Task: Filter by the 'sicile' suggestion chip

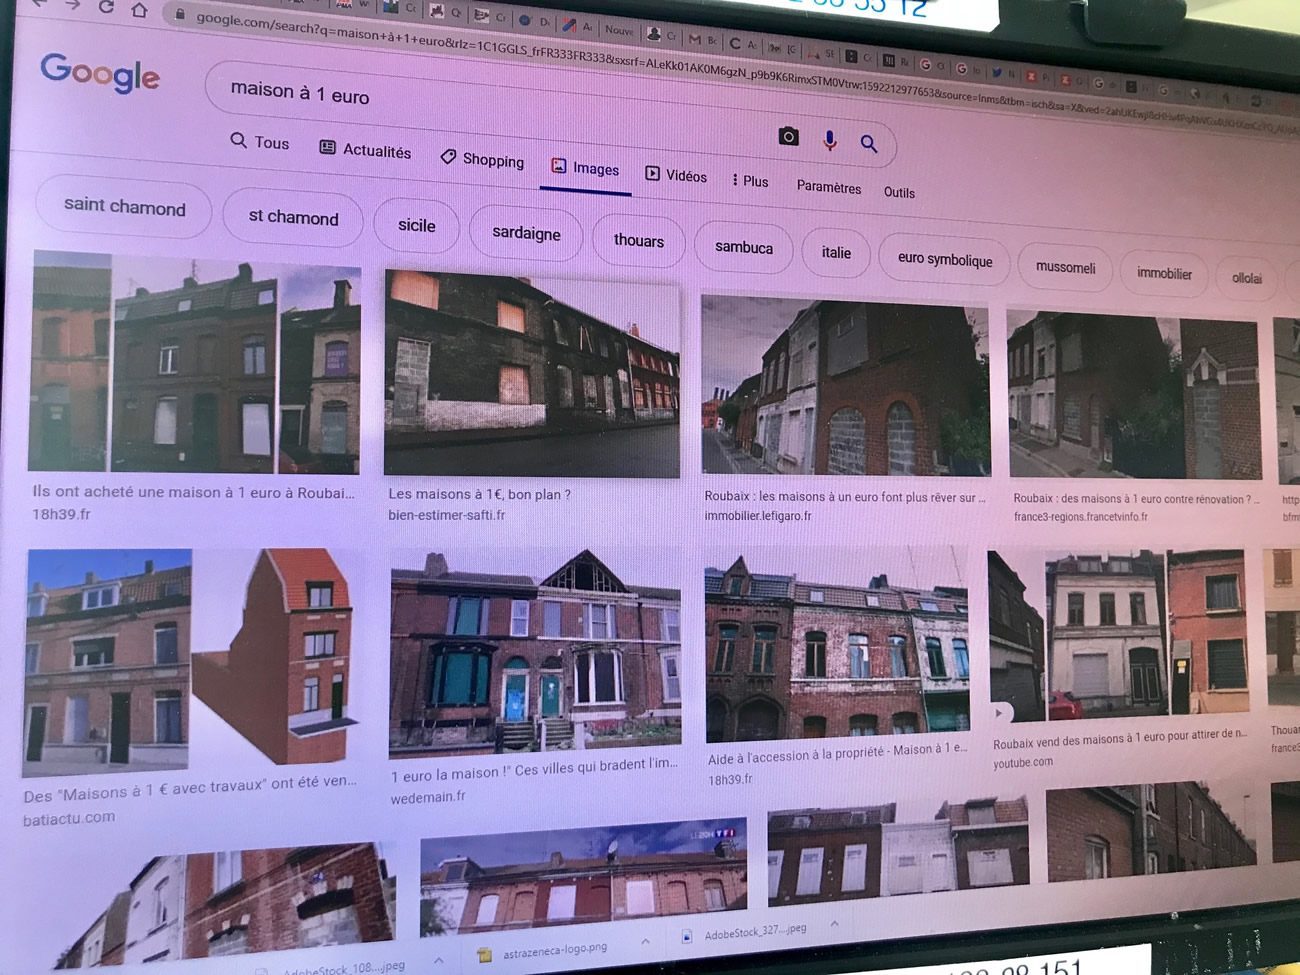Action: tap(416, 225)
